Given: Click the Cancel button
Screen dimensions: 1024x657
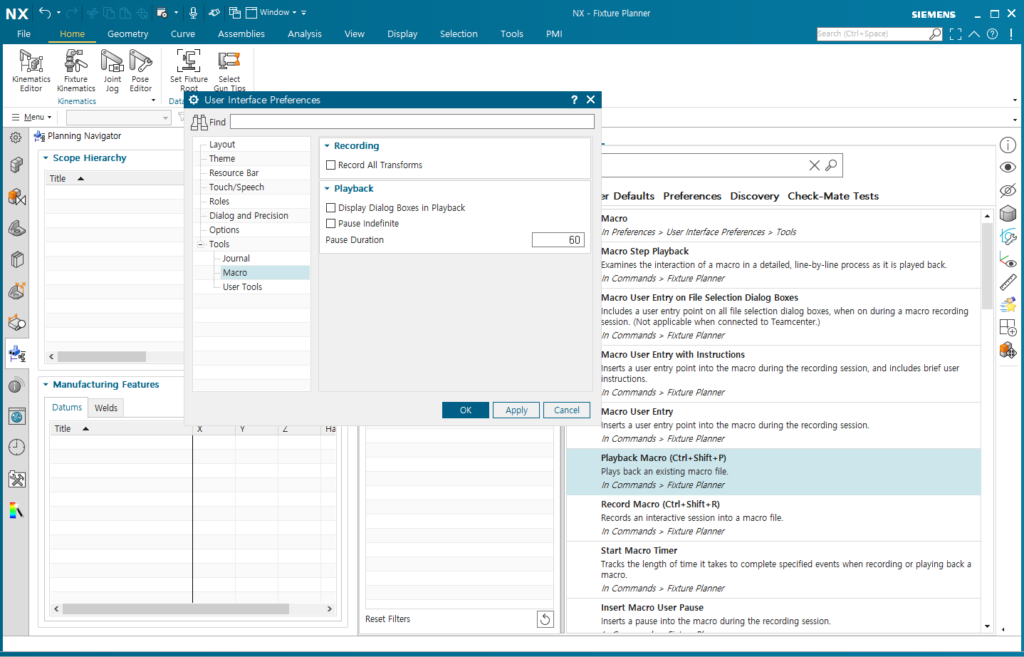Looking at the screenshot, I should pos(566,410).
